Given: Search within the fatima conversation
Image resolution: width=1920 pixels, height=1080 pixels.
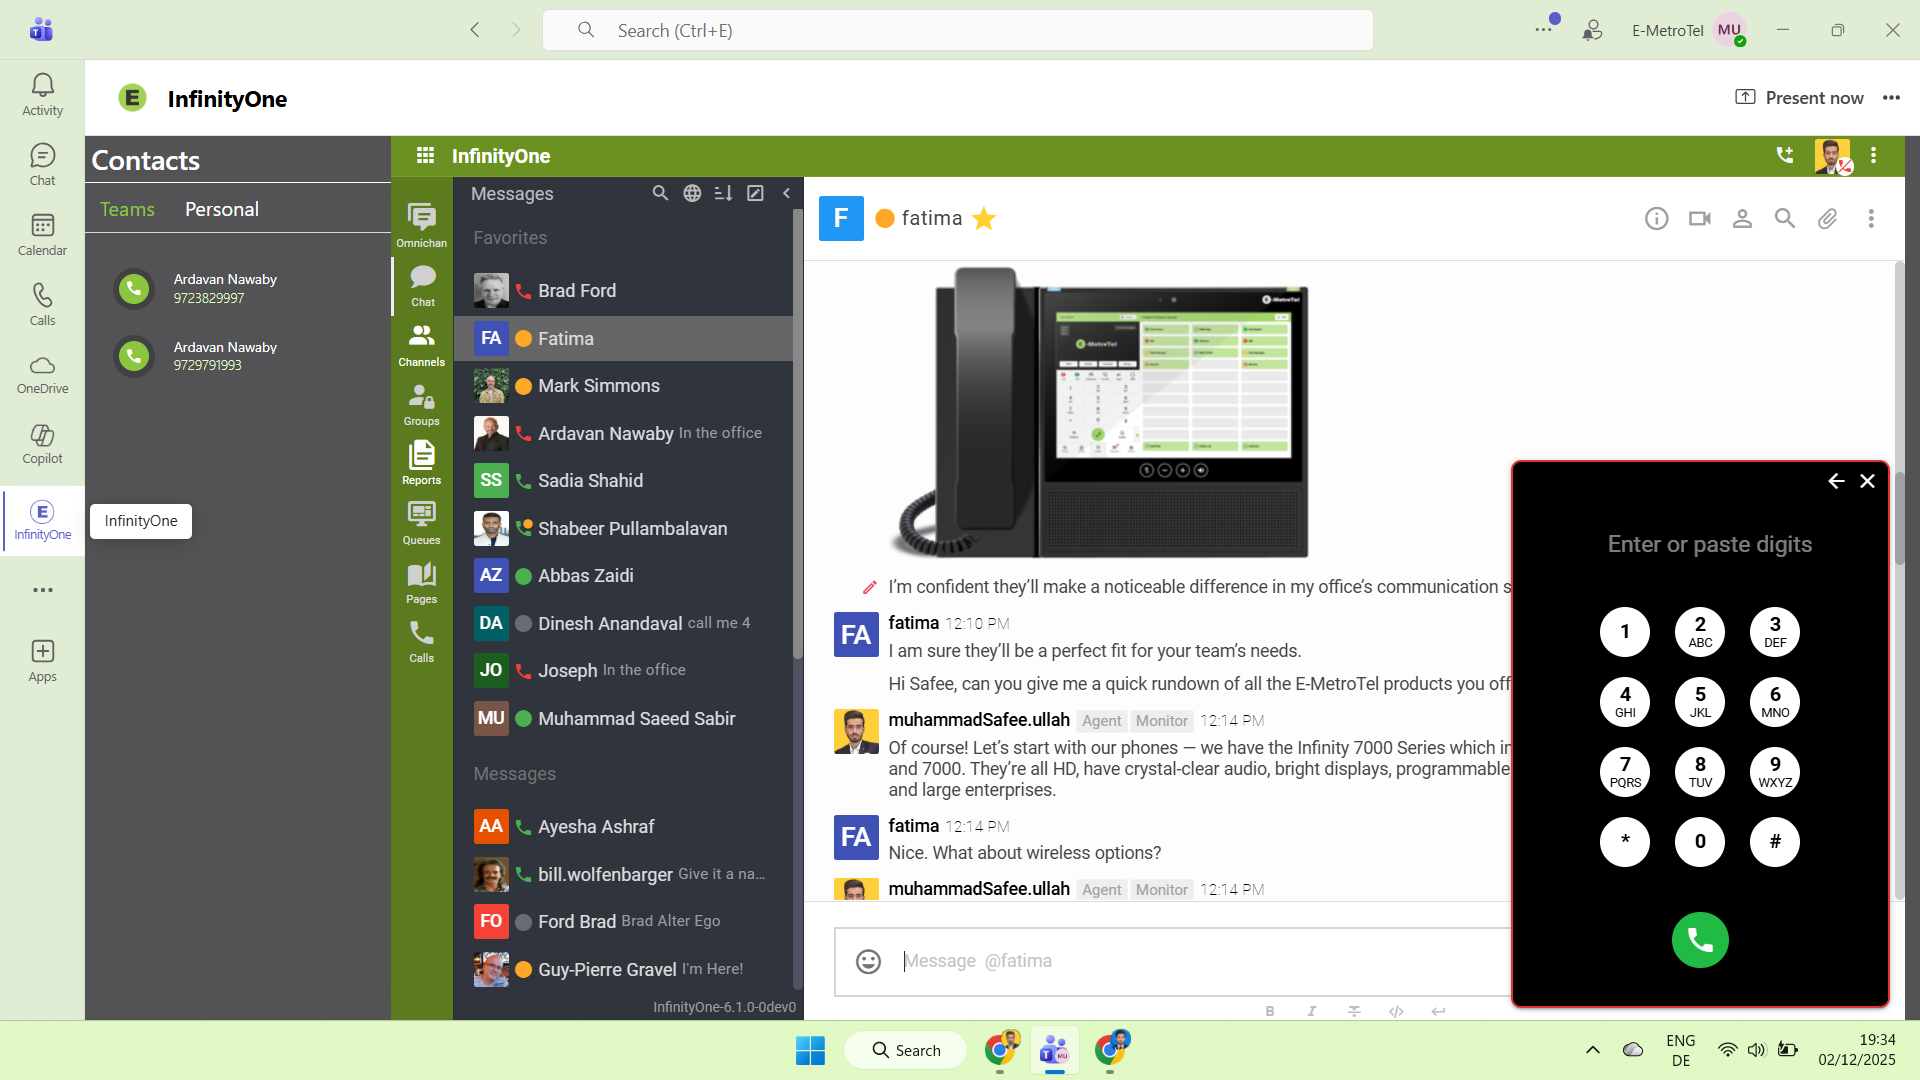Looking at the screenshot, I should tap(1785, 218).
